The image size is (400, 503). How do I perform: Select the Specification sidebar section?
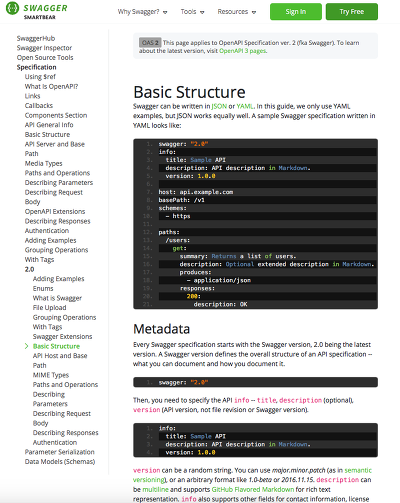[36, 67]
